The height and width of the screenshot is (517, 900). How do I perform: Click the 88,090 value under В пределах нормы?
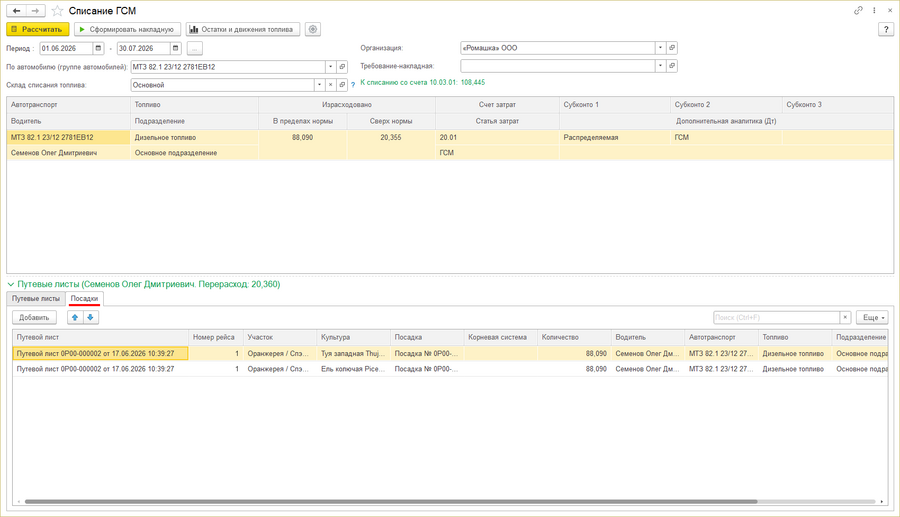coord(302,137)
